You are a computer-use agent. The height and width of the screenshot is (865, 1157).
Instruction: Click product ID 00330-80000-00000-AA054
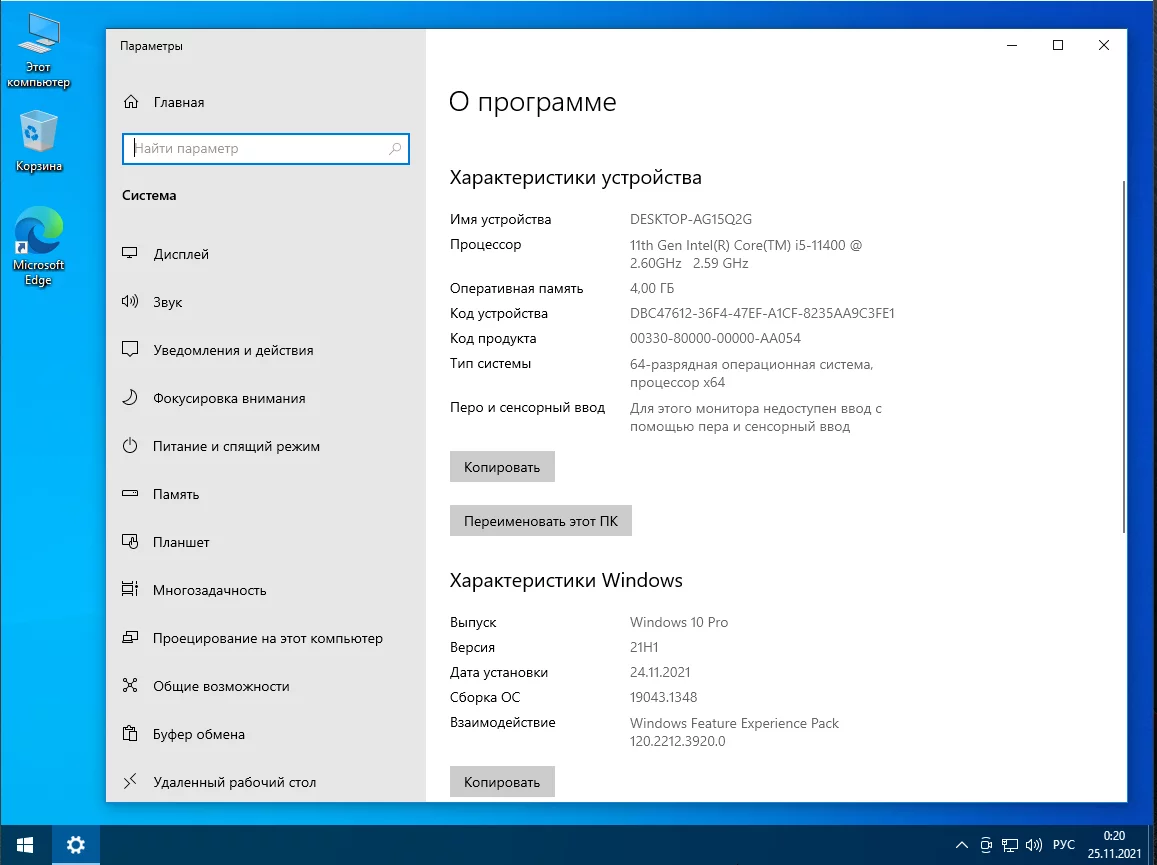point(715,338)
